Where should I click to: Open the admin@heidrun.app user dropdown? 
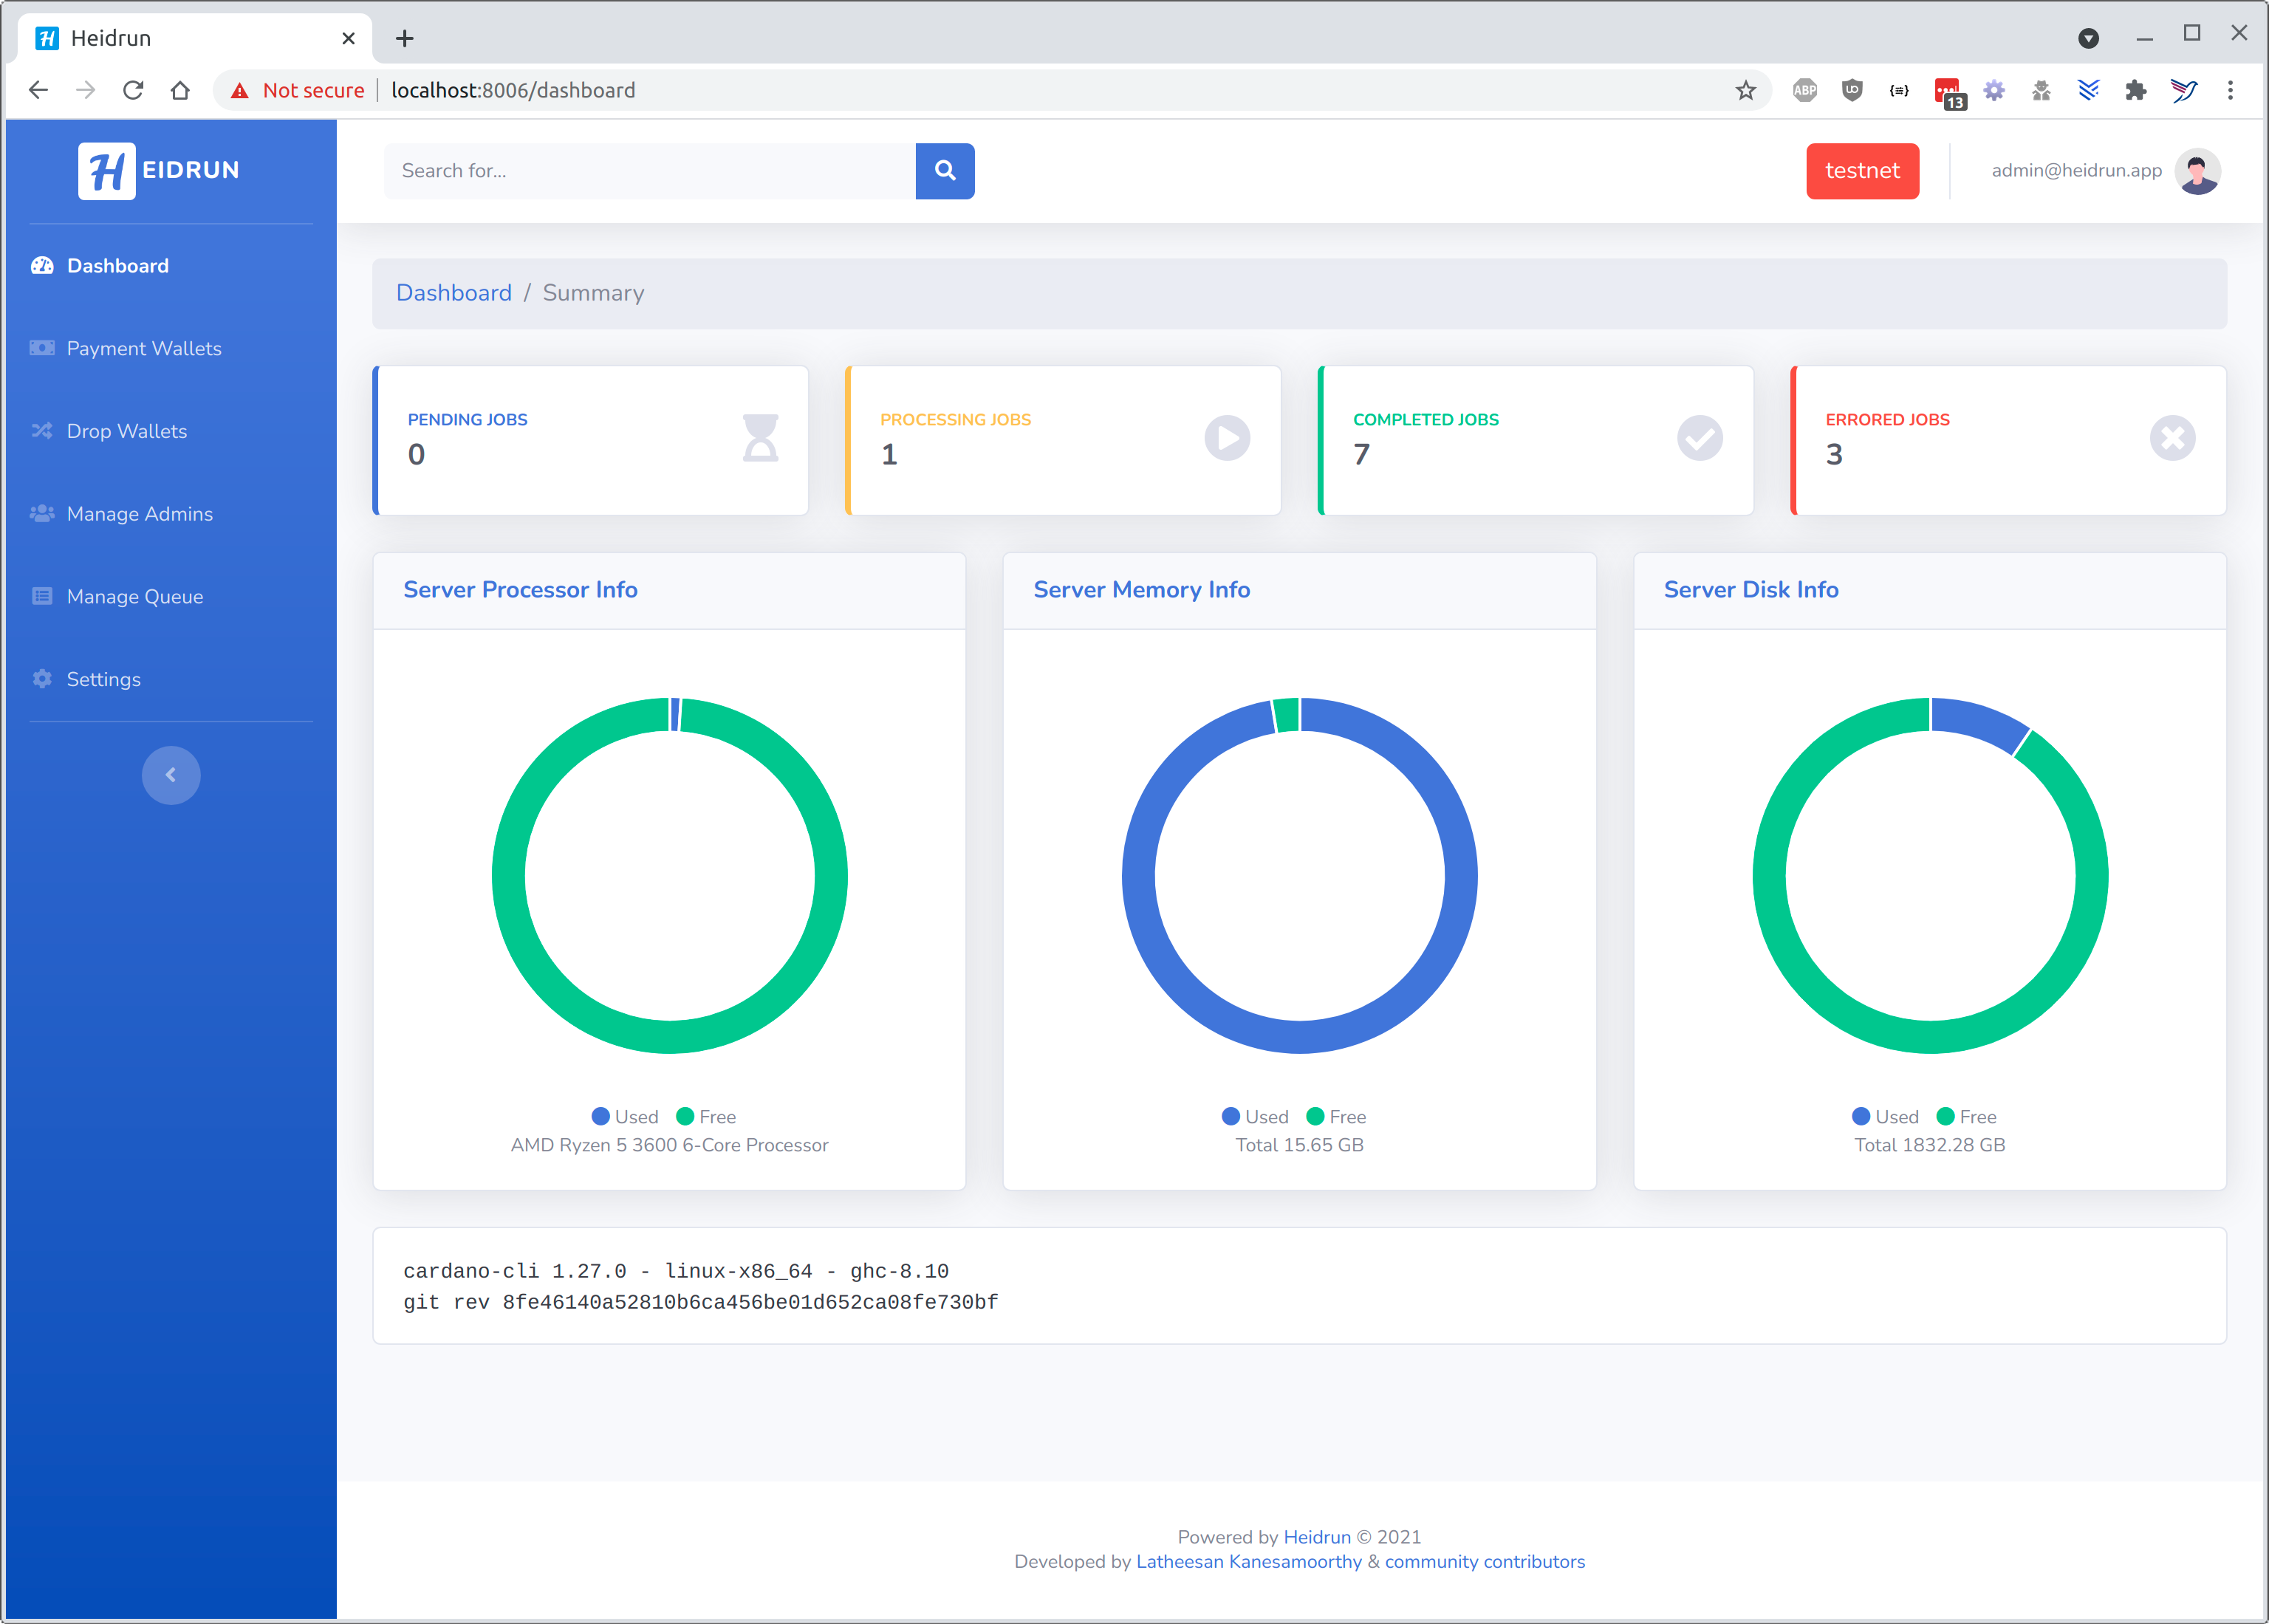[x=2076, y=171]
